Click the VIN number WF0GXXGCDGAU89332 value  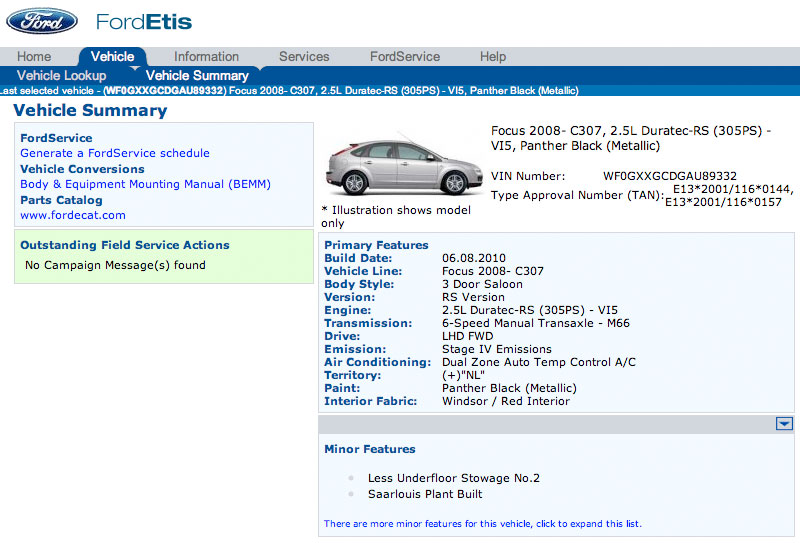click(x=670, y=176)
